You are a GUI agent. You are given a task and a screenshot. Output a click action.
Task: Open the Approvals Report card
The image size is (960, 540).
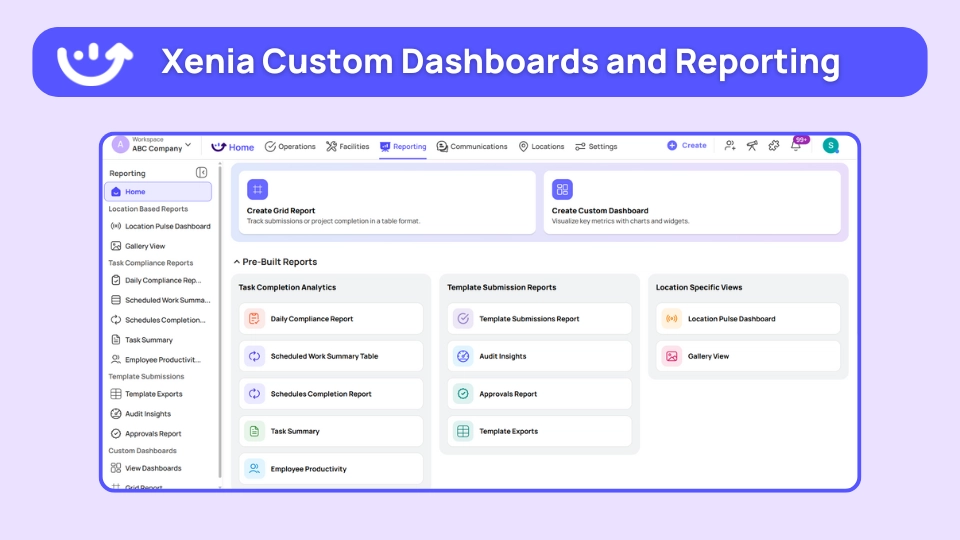click(539, 394)
